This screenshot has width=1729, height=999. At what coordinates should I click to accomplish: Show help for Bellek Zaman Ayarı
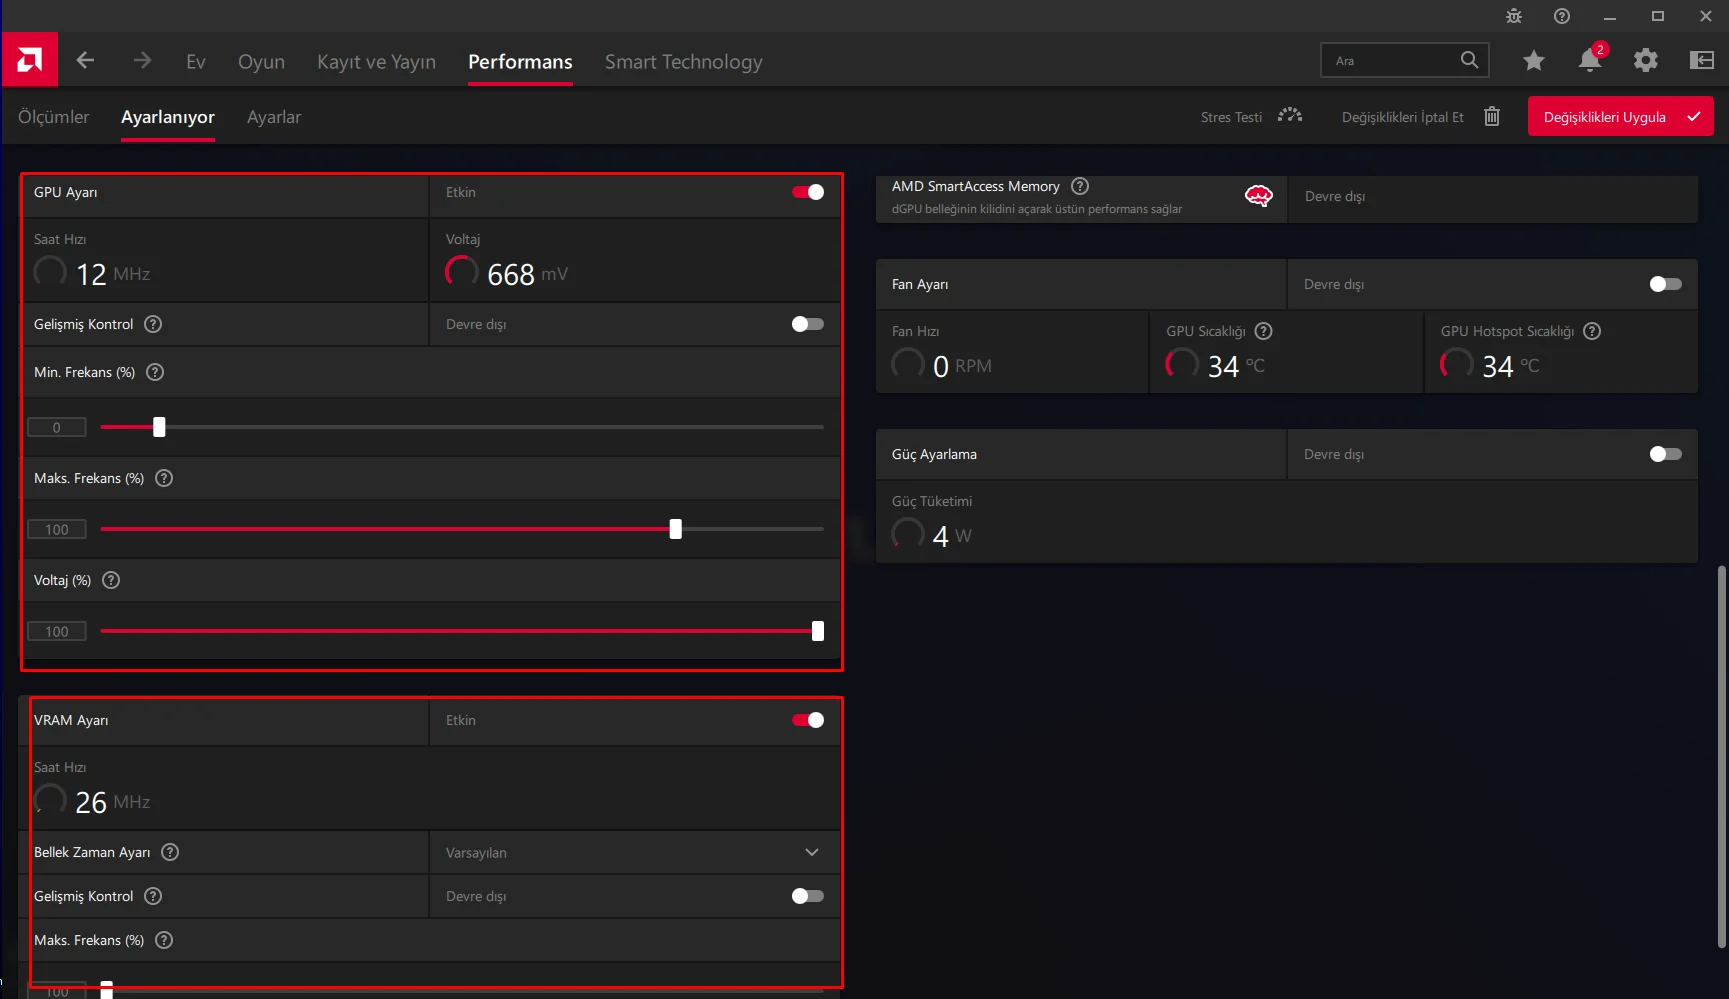point(170,852)
